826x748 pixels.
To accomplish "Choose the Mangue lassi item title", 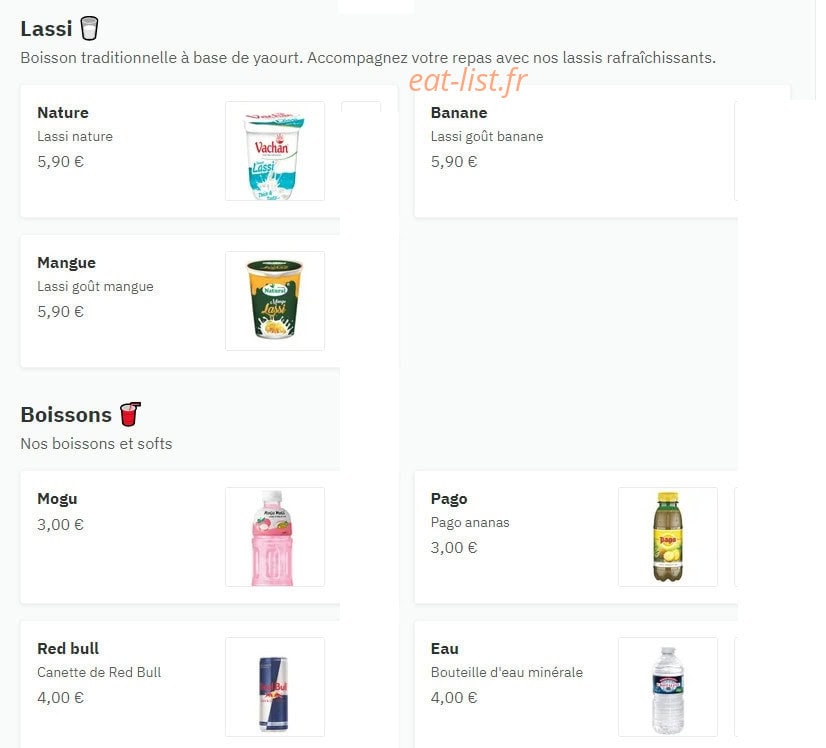I will (x=66, y=263).
